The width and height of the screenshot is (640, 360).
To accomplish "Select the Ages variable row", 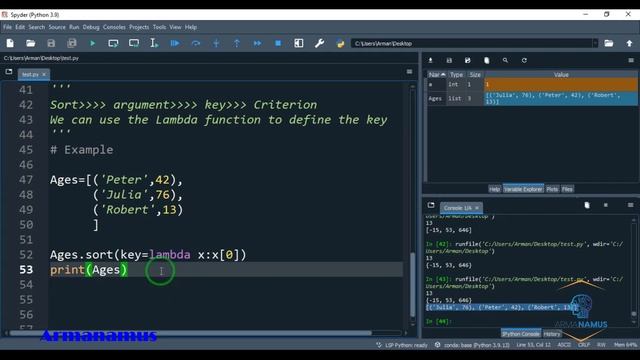I will tap(532, 98).
